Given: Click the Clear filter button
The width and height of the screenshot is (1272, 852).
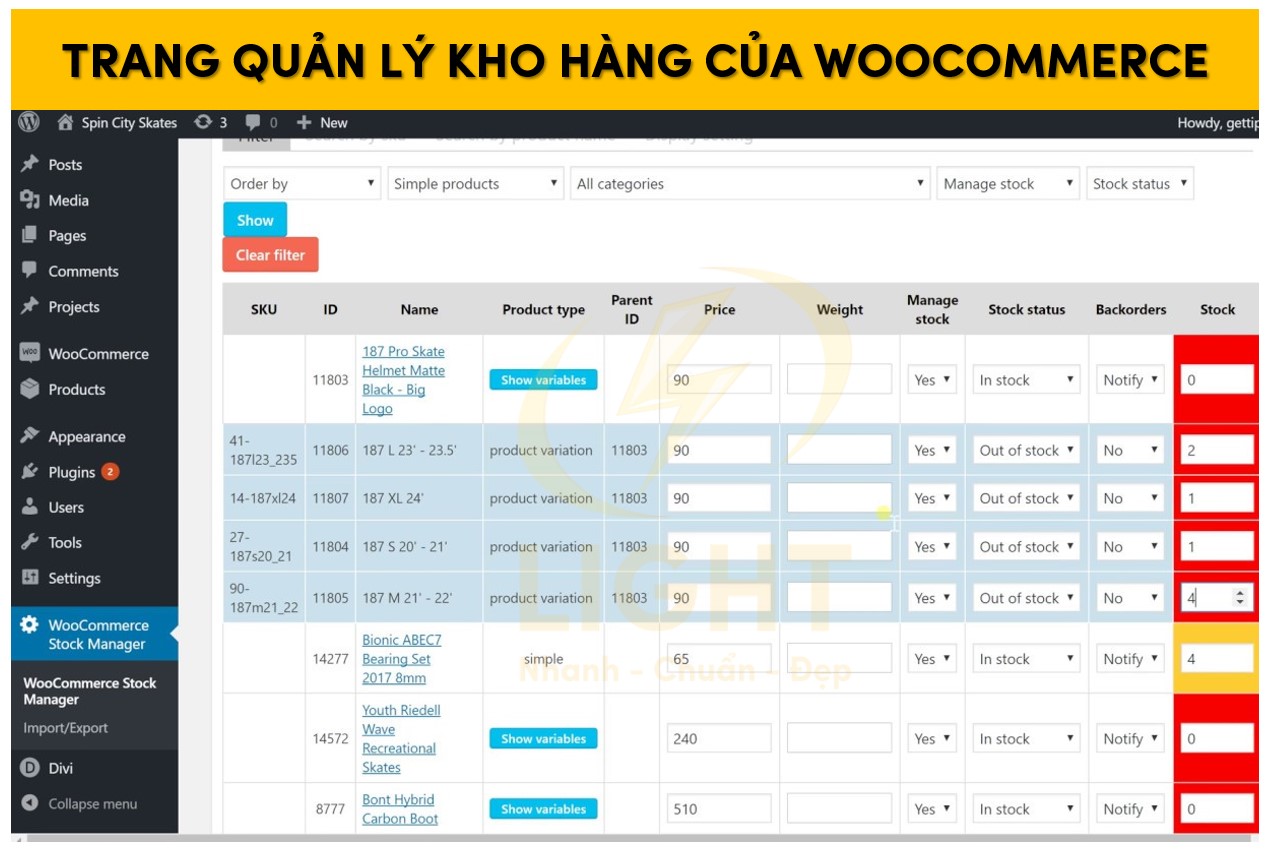Looking at the screenshot, I should click(270, 255).
